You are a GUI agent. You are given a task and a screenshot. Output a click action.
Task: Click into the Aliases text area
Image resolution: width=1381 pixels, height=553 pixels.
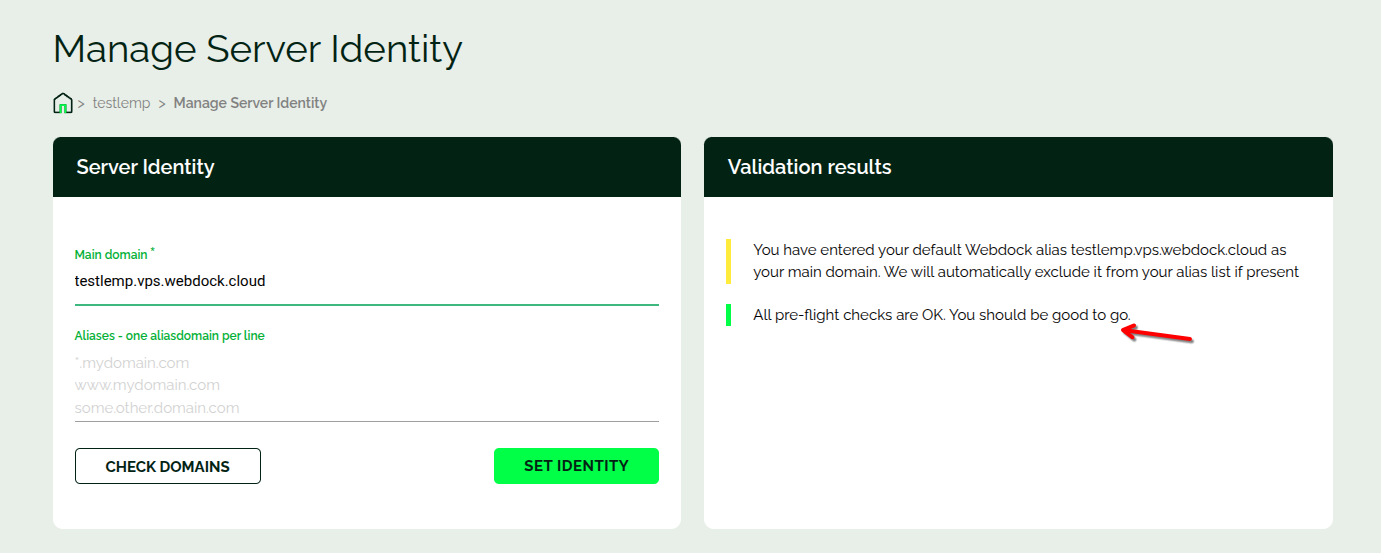point(366,385)
